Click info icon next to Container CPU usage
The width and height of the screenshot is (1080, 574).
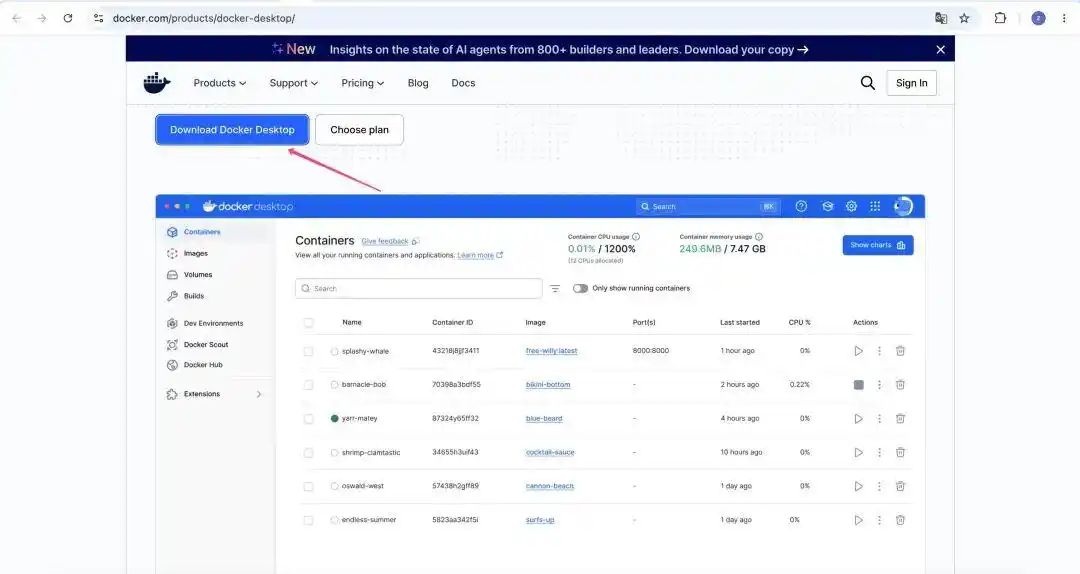point(636,236)
